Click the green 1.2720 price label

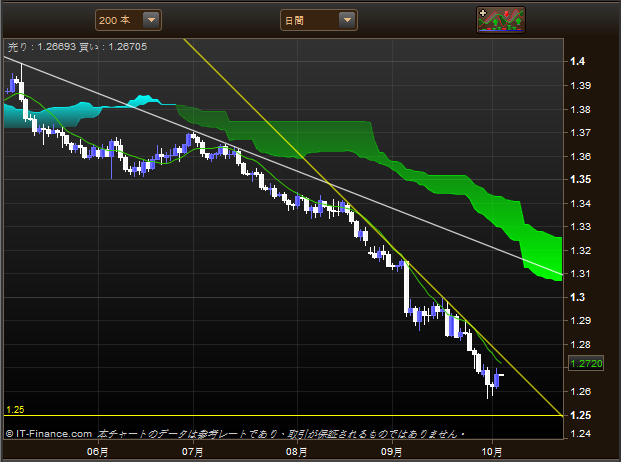586,363
